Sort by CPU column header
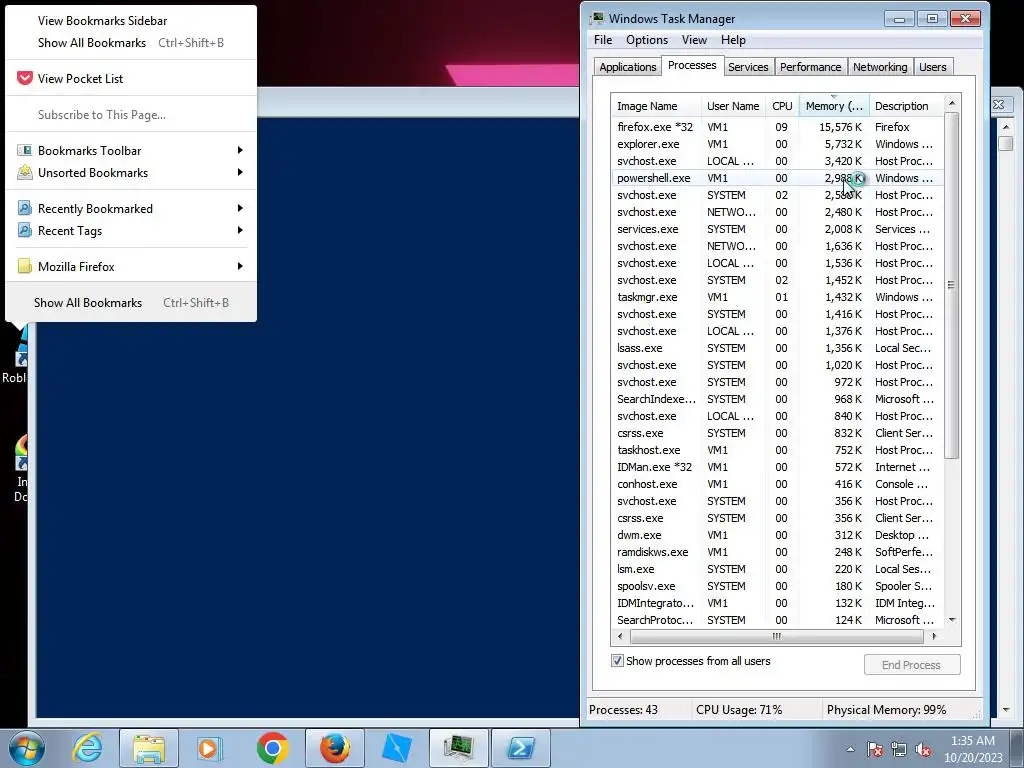1024x768 pixels. click(782, 106)
